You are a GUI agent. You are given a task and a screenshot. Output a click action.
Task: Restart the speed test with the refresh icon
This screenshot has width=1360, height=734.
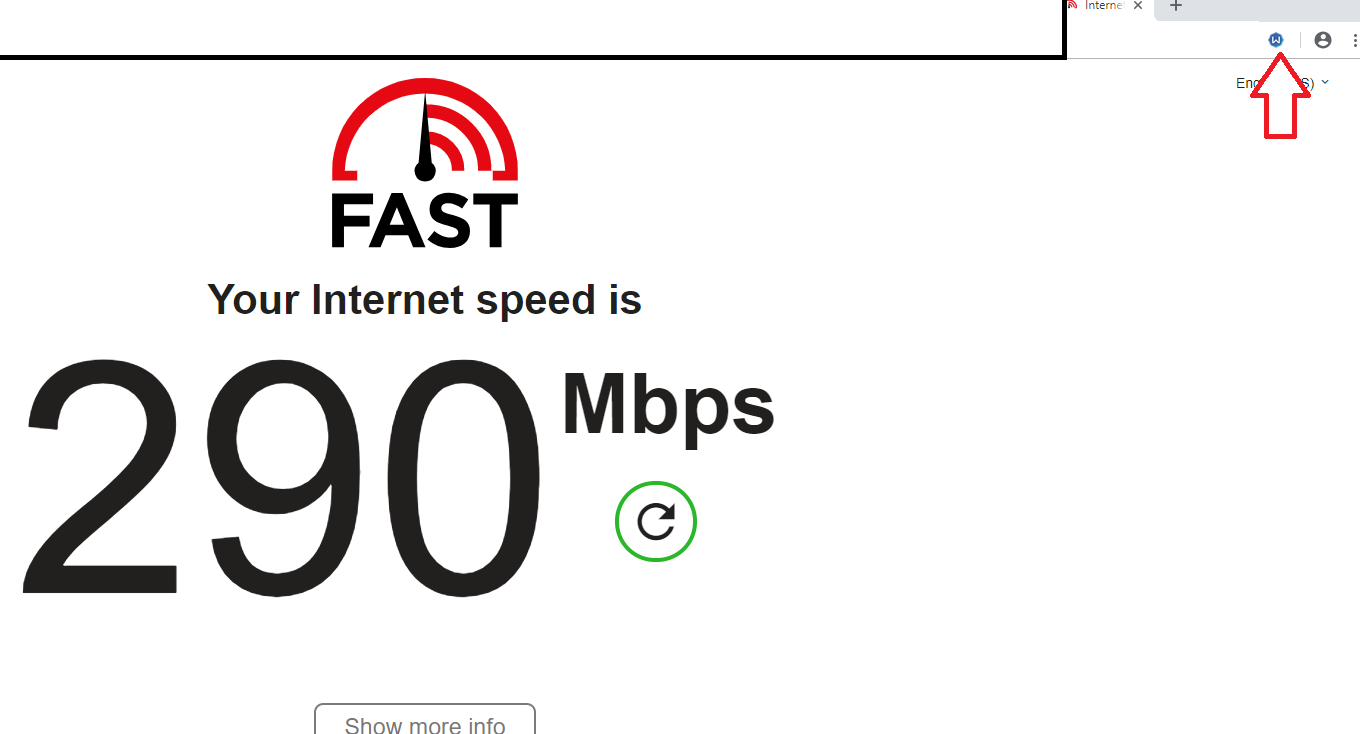[x=656, y=522]
